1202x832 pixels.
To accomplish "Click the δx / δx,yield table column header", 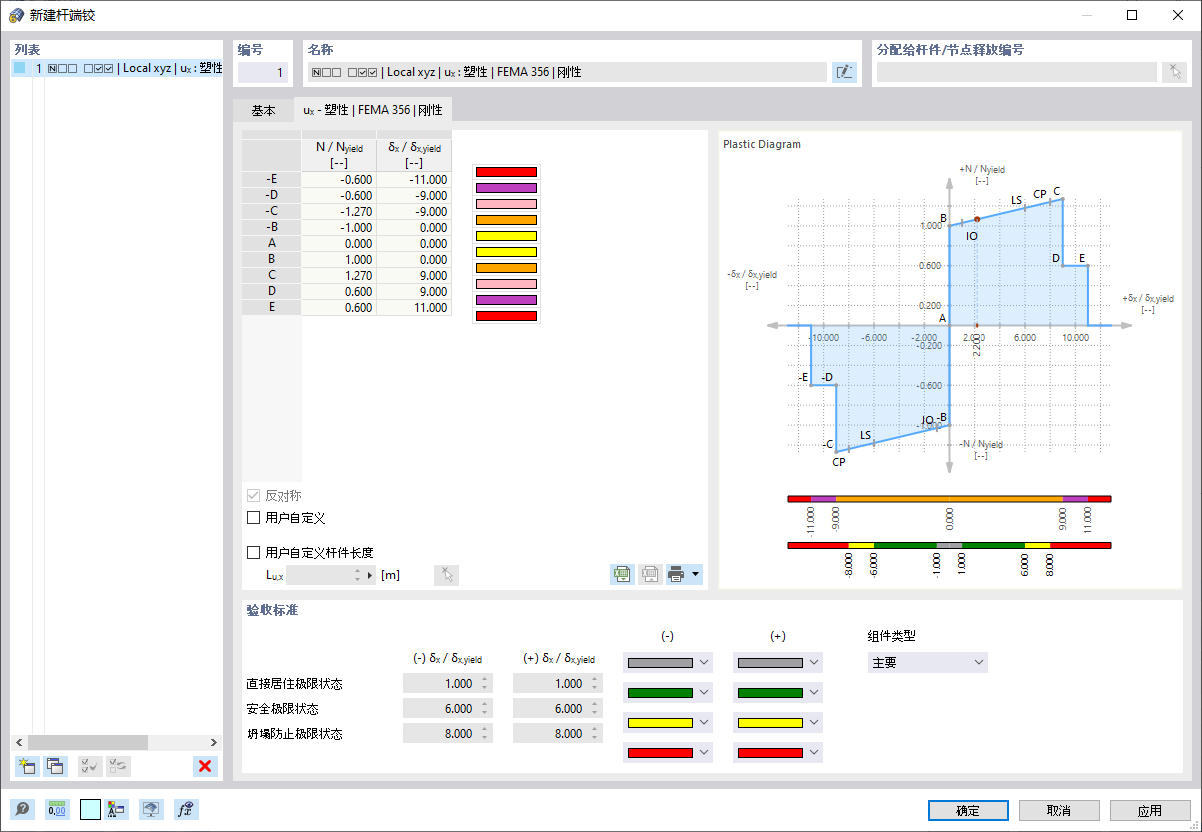I will [x=414, y=155].
